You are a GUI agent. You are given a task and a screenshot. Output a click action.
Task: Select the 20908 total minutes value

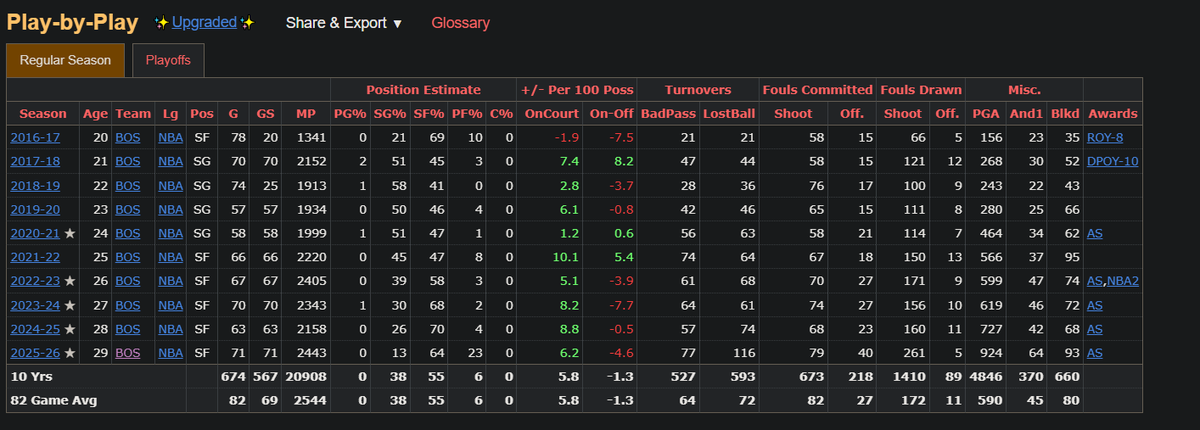306,378
